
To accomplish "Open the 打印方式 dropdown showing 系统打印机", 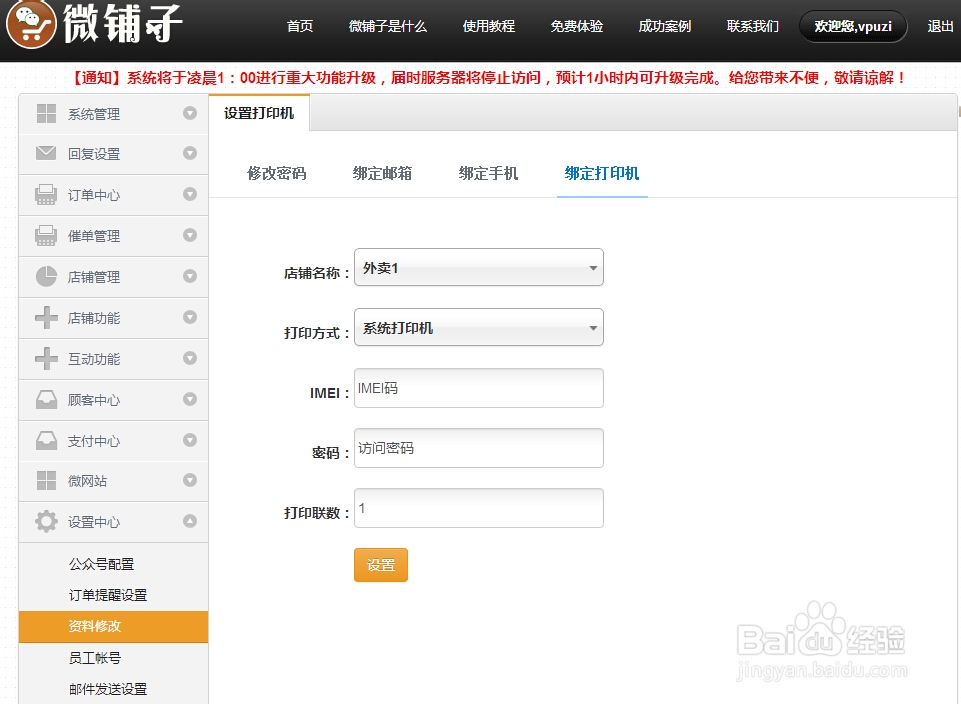I will 478,327.
